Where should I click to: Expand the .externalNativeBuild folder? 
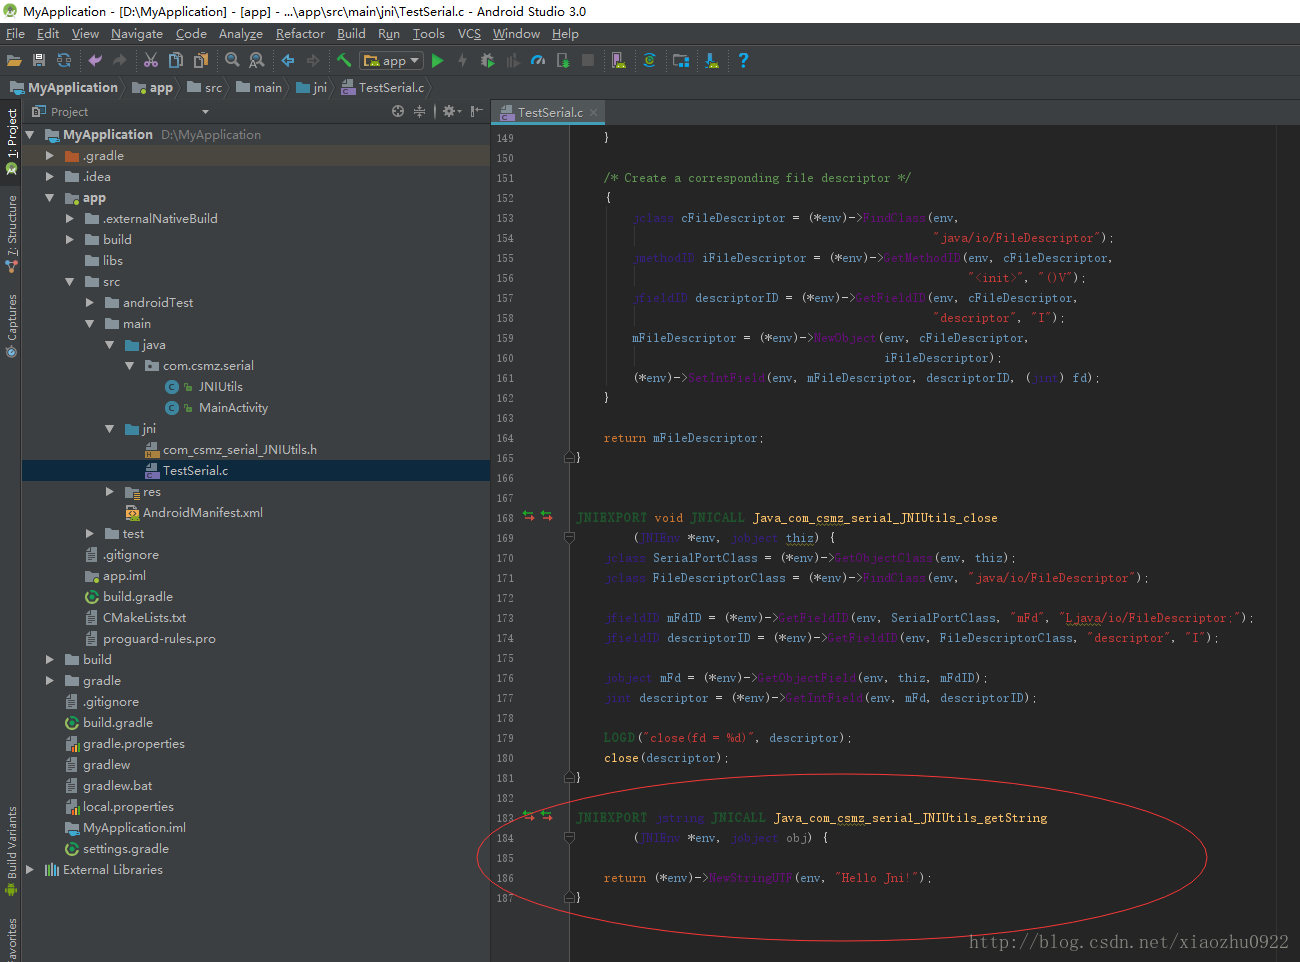pos(70,219)
